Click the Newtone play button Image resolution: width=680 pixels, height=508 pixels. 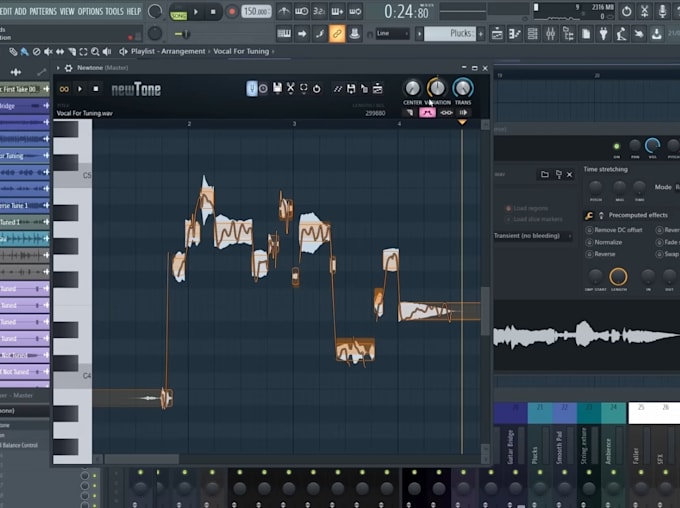pos(80,89)
